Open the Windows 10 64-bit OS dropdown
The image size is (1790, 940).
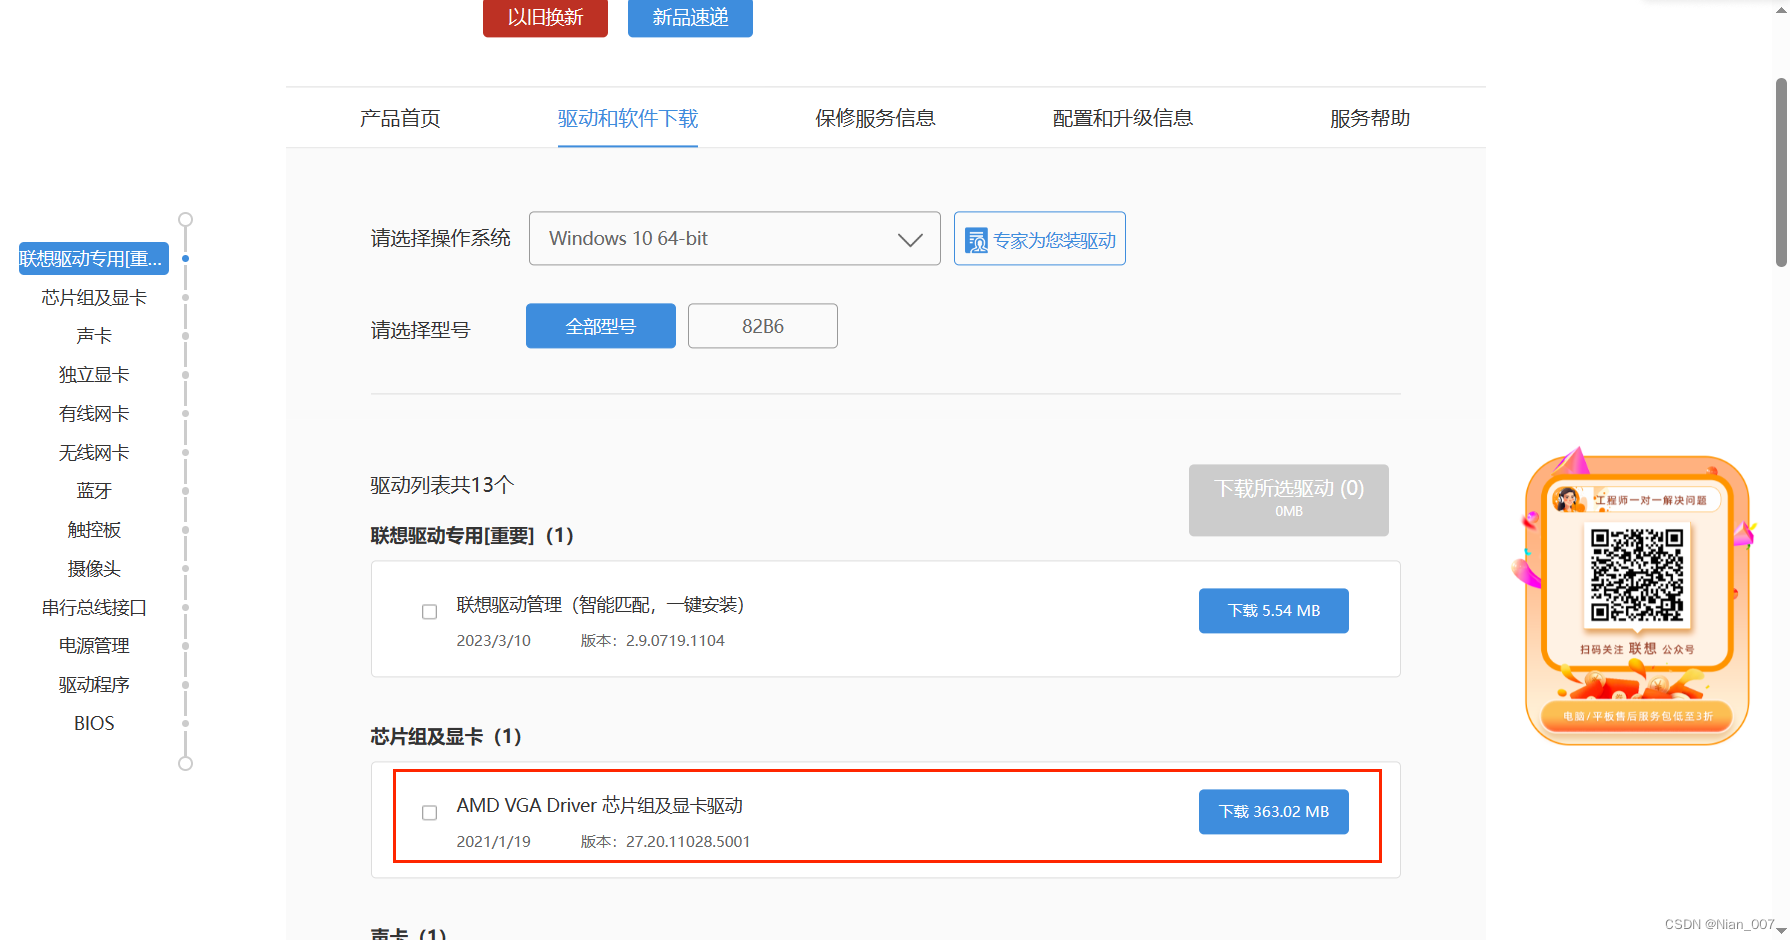coord(735,238)
